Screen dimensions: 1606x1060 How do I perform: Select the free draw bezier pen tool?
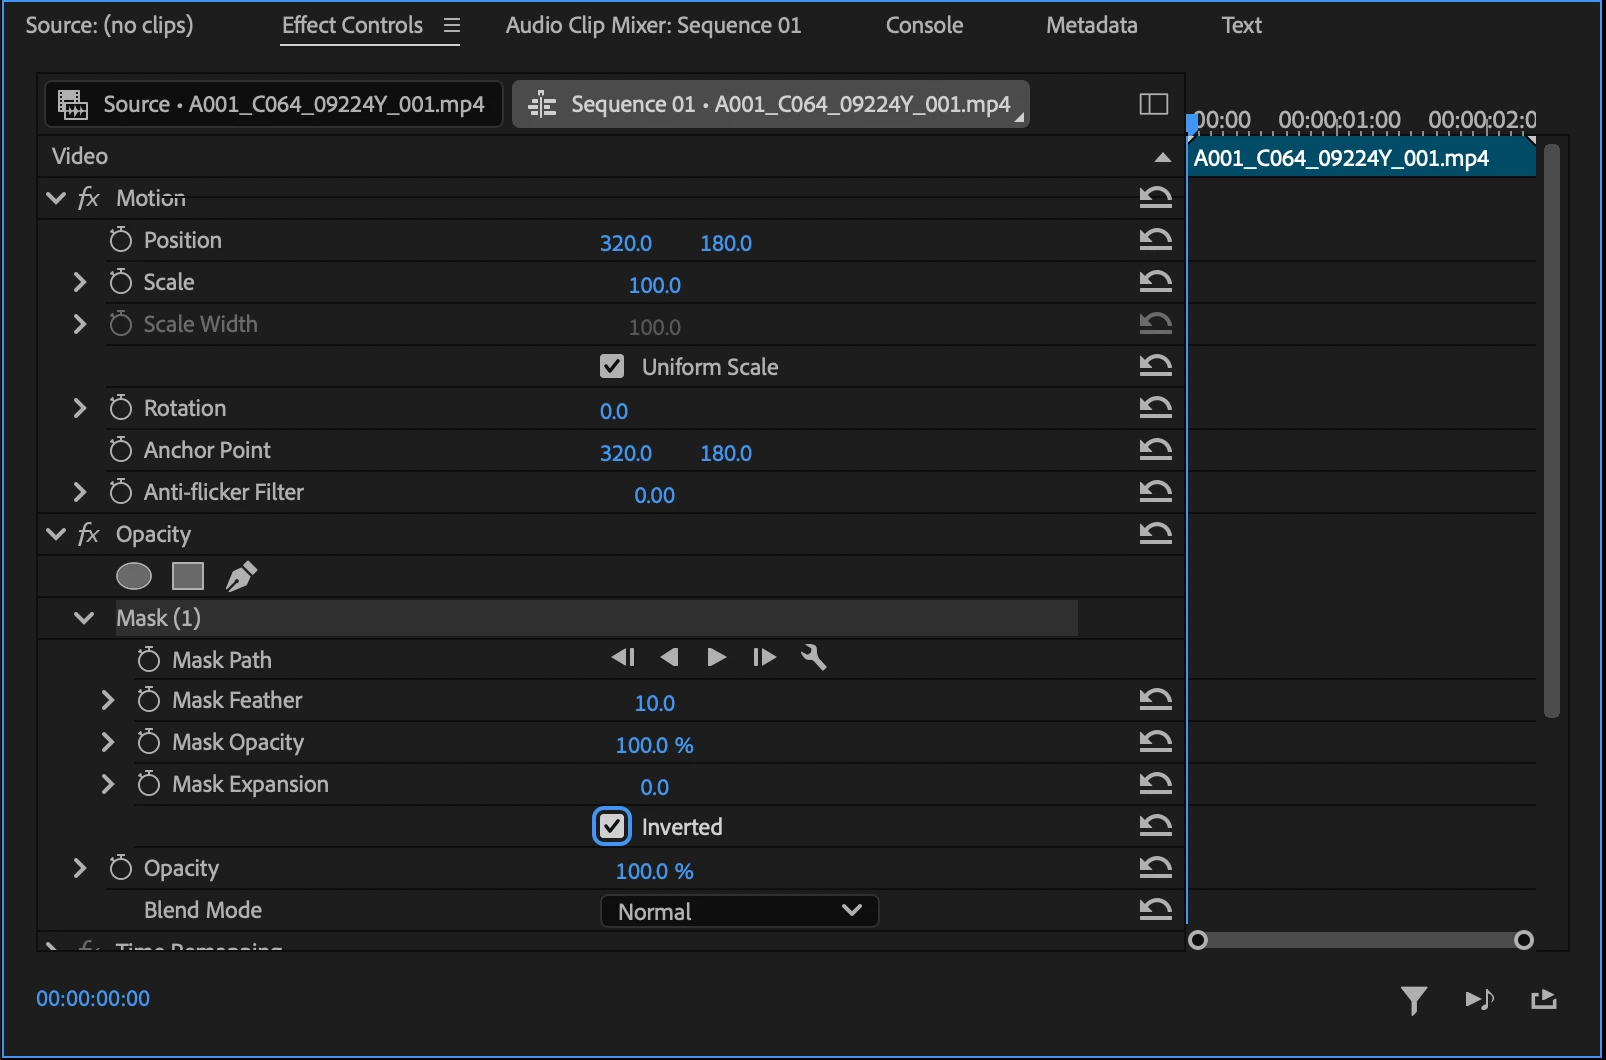tap(241, 576)
